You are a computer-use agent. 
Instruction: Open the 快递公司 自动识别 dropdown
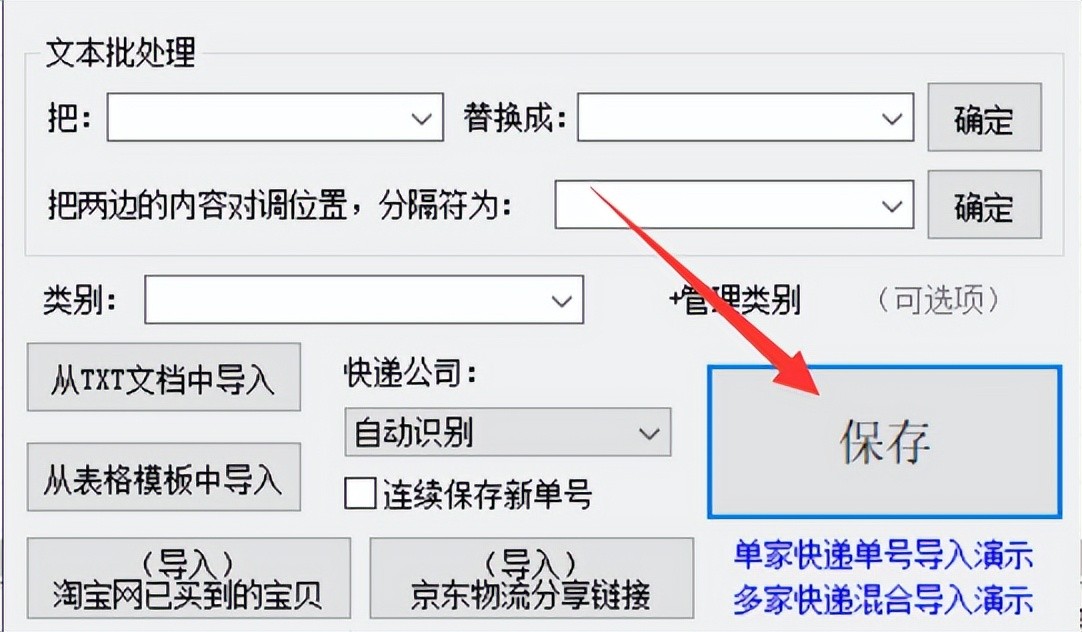(x=508, y=432)
